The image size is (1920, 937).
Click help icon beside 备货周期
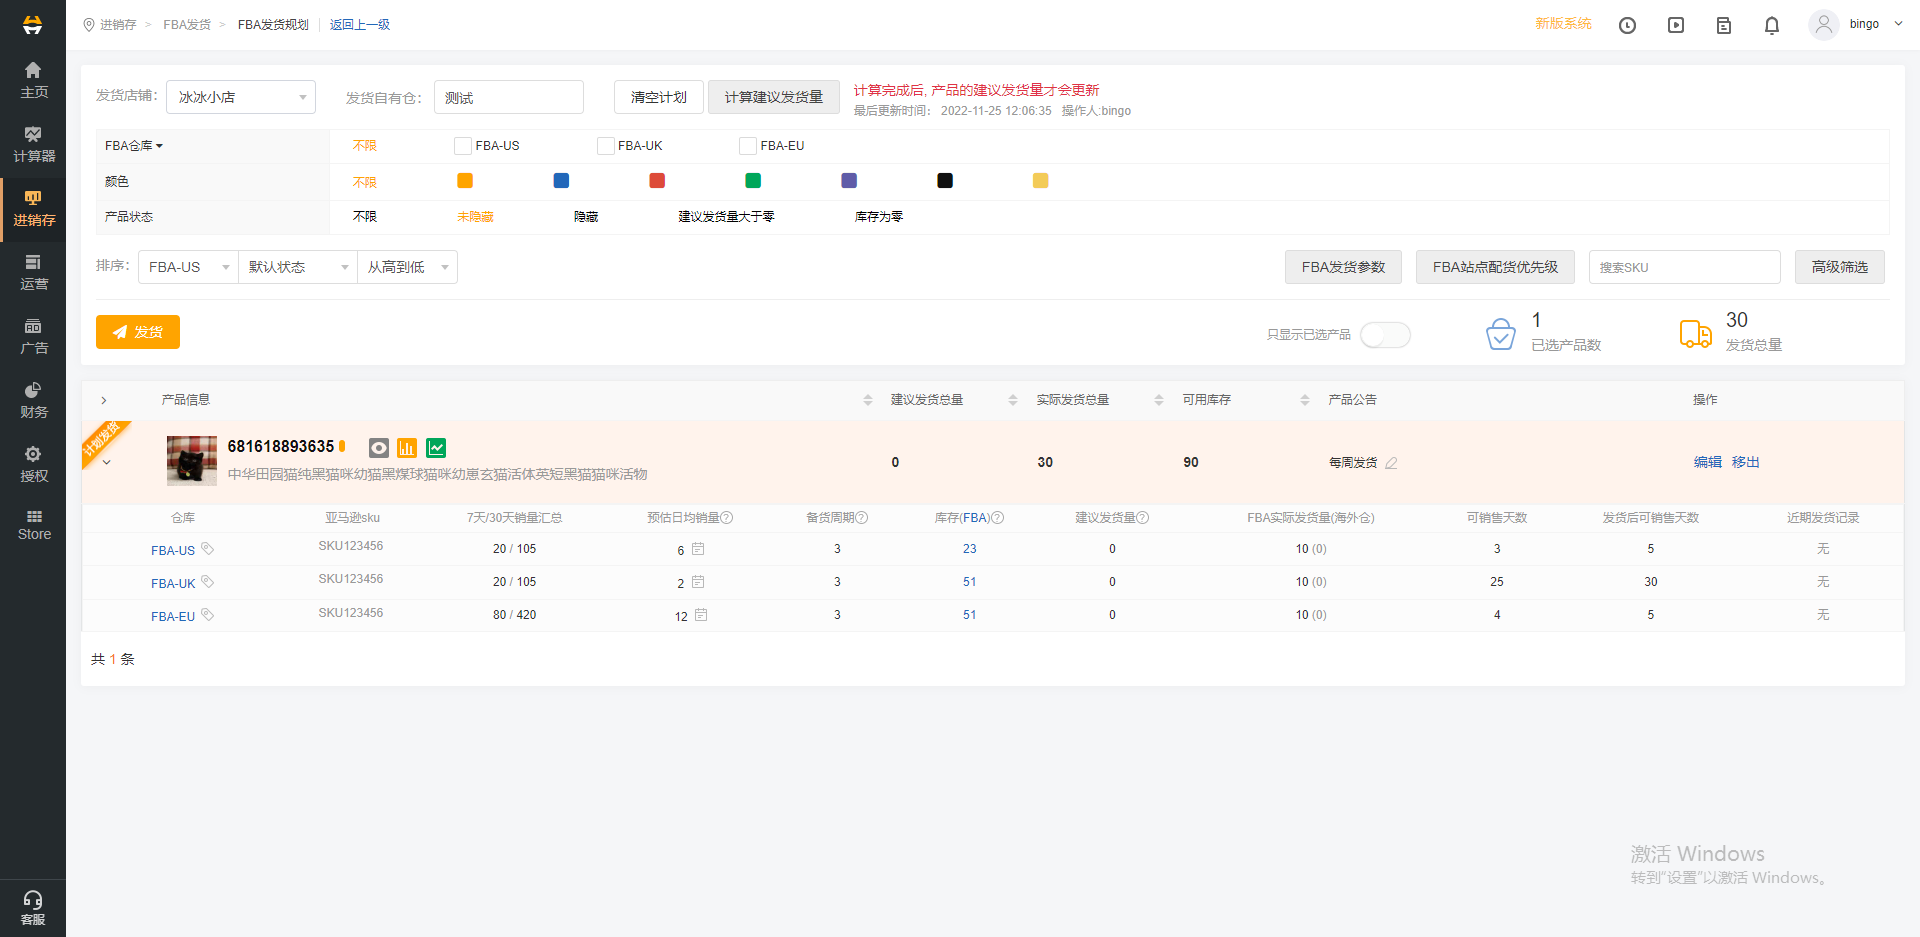[862, 518]
